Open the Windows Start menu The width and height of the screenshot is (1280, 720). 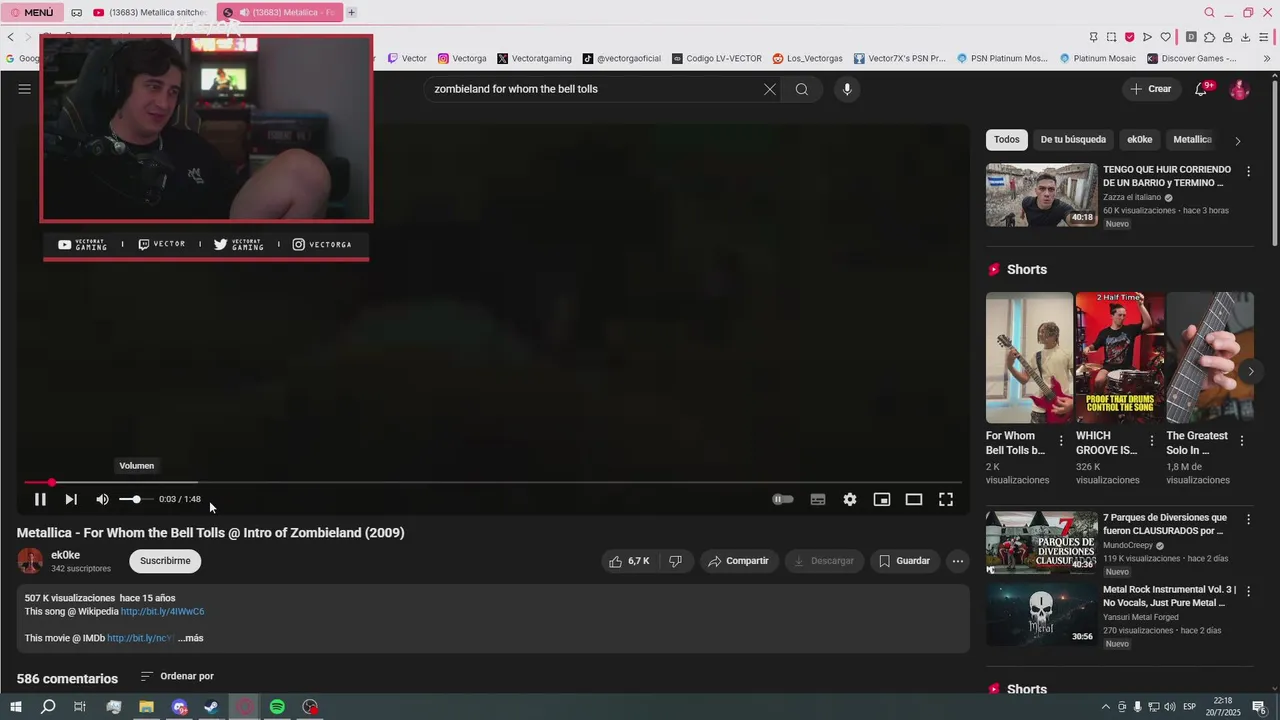[x=15, y=707]
